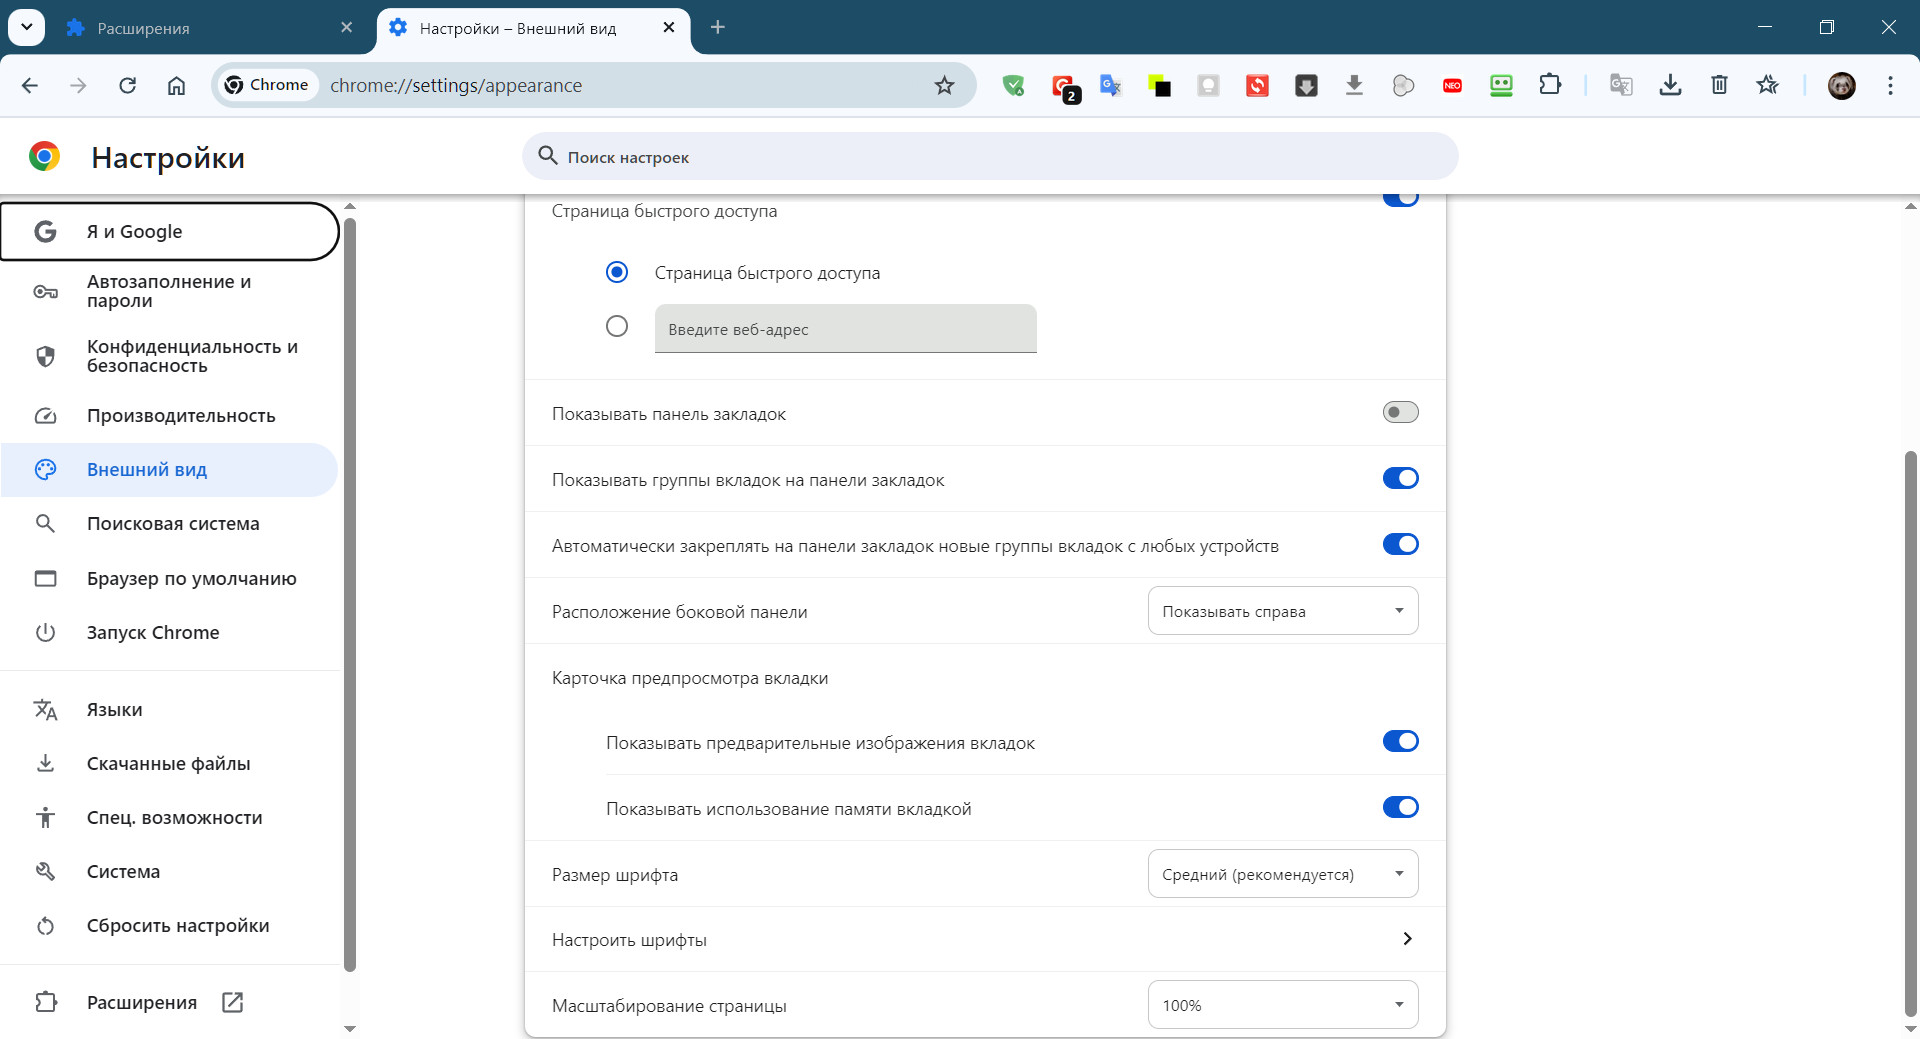Open the Размер шрифта dropdown
This screenshot has width=1920, height=1039.
point(1283,874)
